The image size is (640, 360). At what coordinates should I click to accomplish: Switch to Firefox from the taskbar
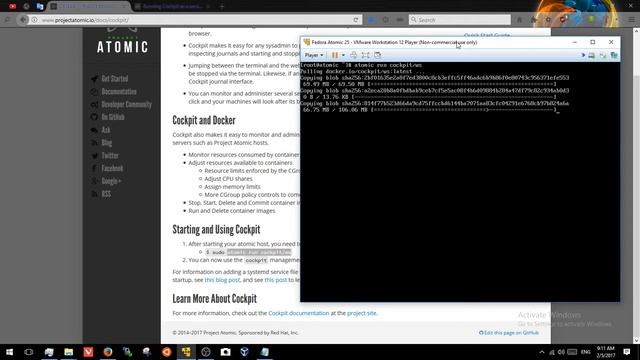tap(108, 352)
